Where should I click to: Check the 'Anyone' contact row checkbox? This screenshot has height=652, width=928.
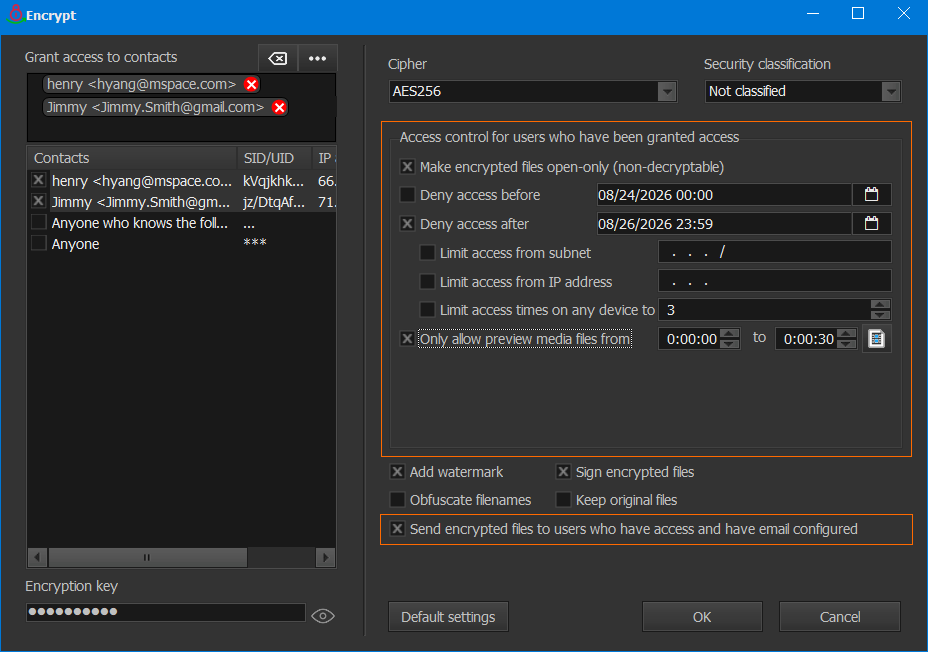point(38,243)
